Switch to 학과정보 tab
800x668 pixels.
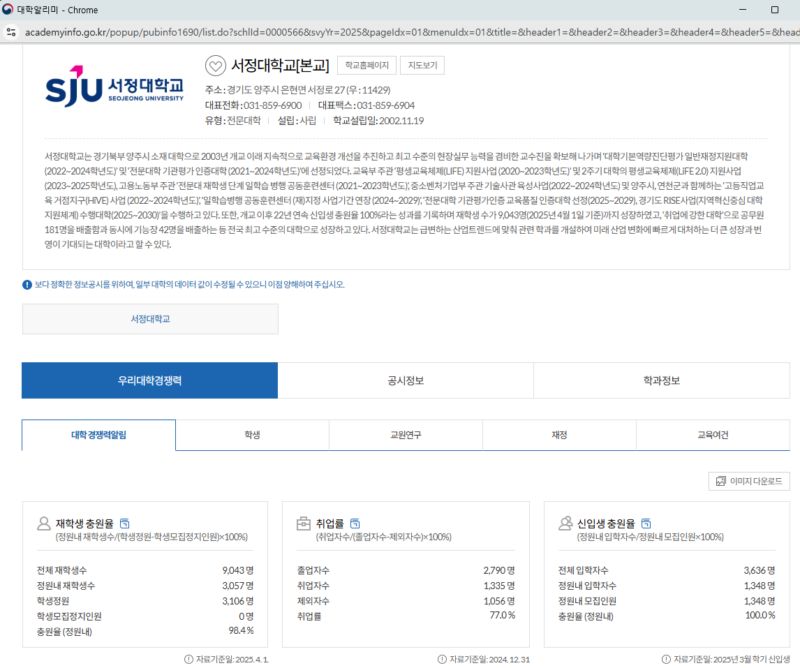coord(662,381)
